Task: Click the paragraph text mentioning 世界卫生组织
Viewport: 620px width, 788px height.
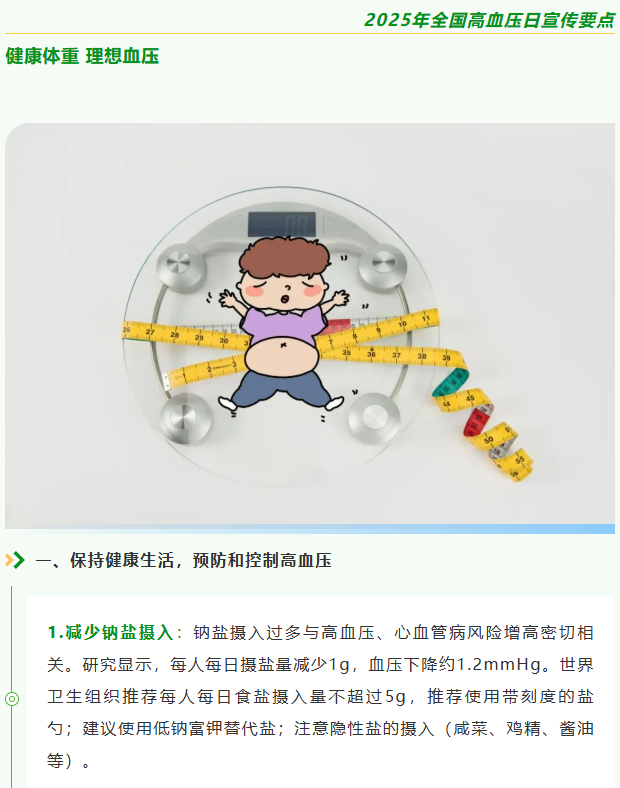Action: tap(321, 697)
